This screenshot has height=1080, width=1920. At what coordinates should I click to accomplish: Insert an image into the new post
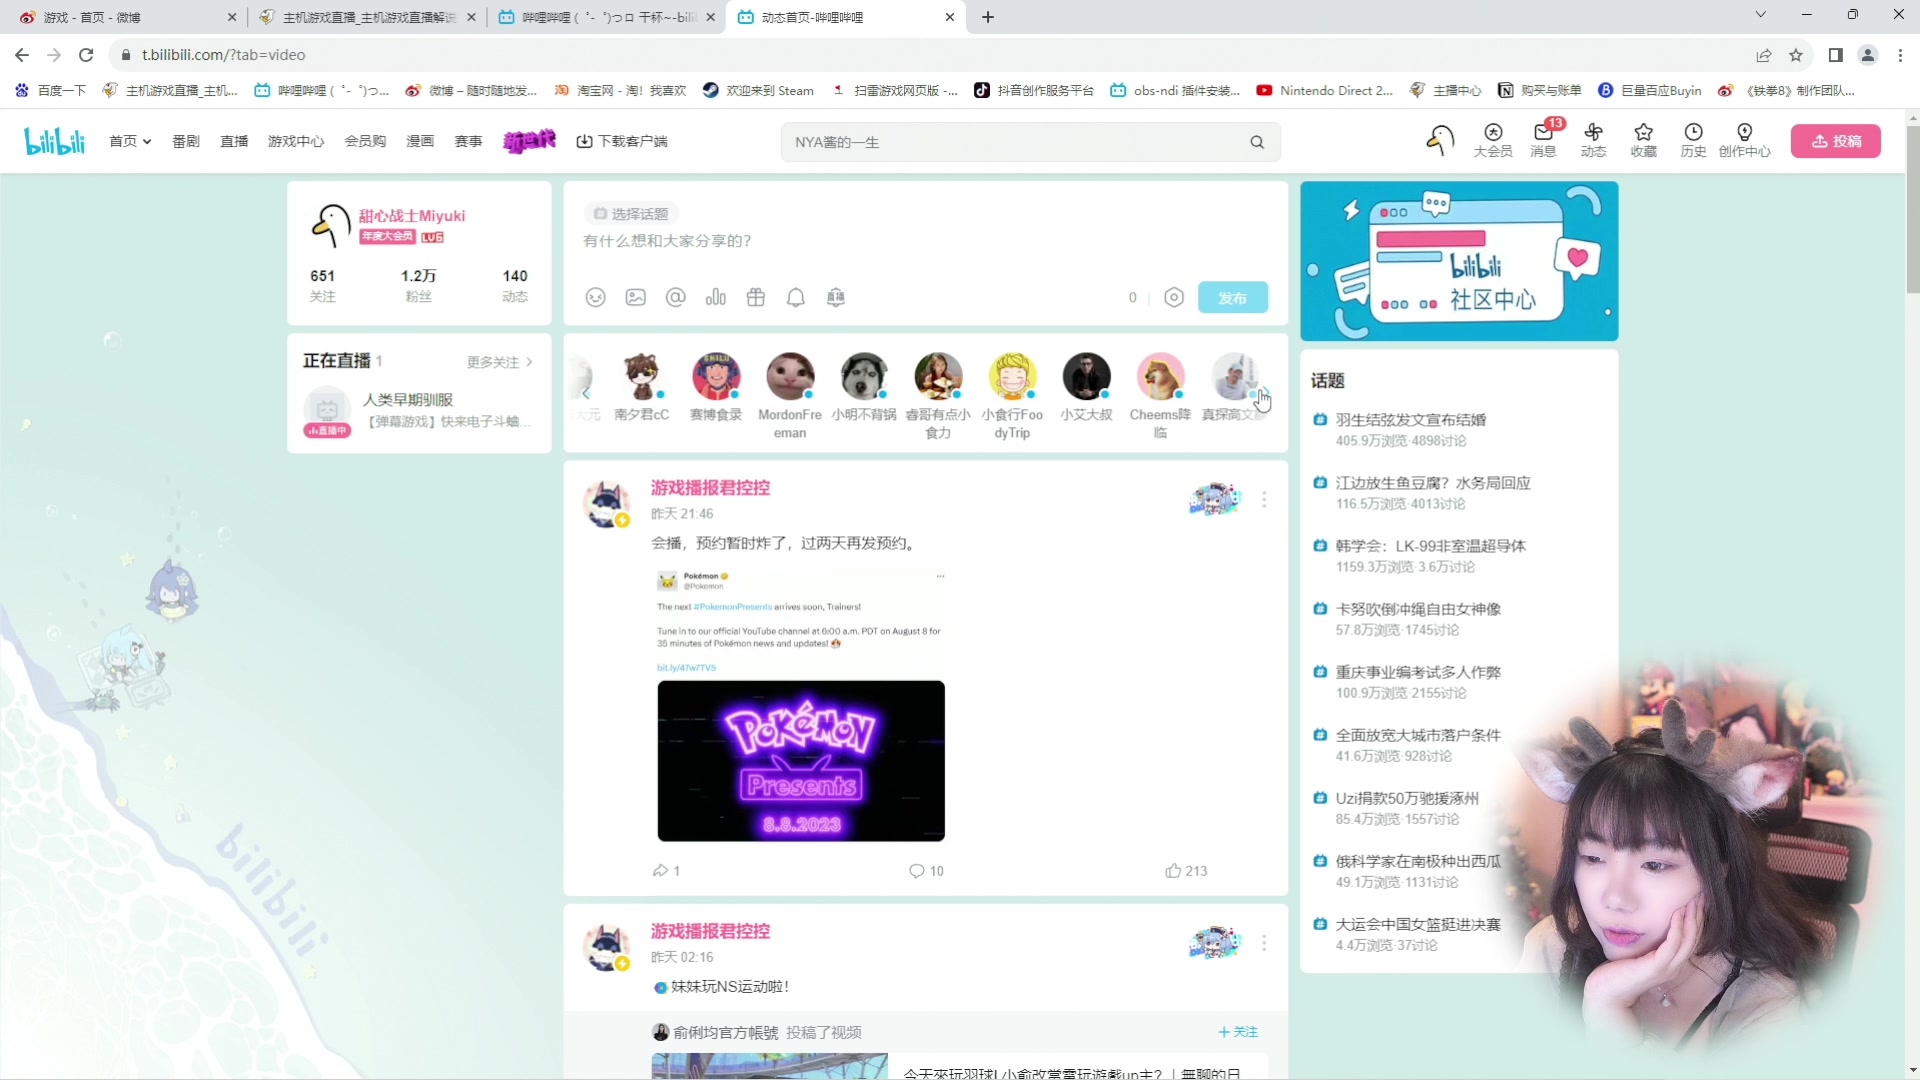click(x=635, y=297)
